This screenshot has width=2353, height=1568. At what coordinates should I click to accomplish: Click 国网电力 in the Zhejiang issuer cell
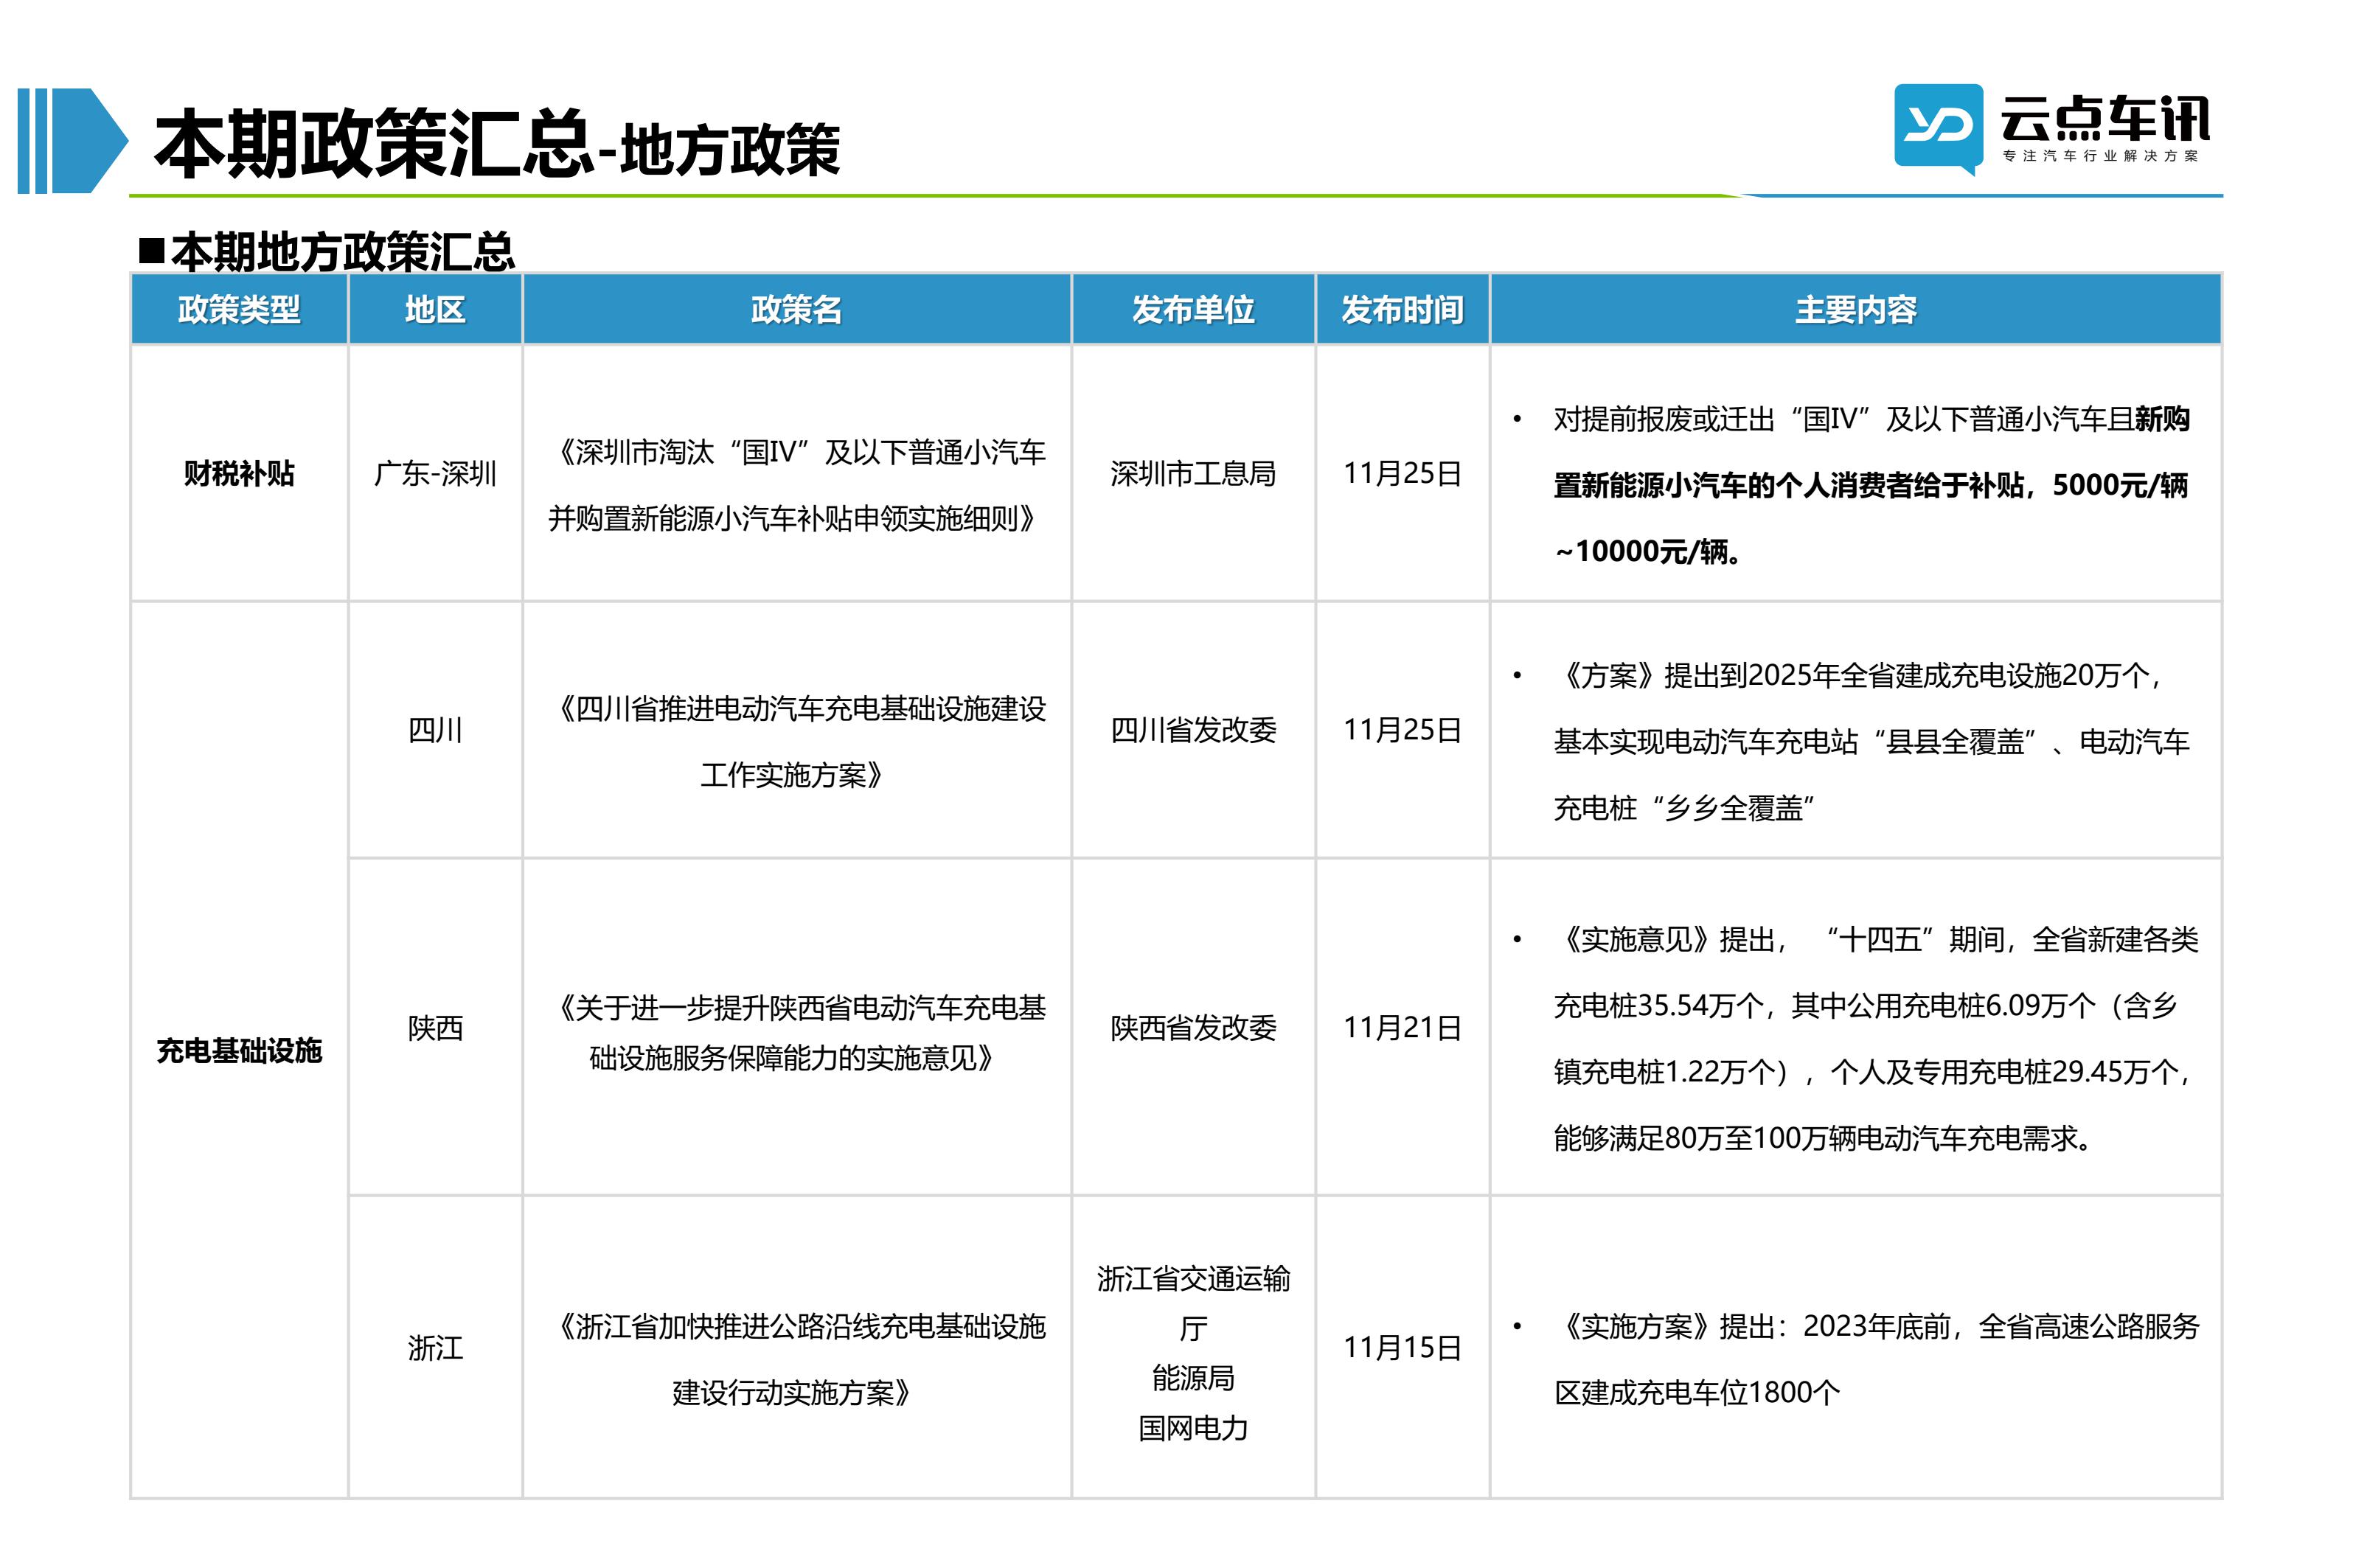pyautogui.click(x=1193, y=1427)
